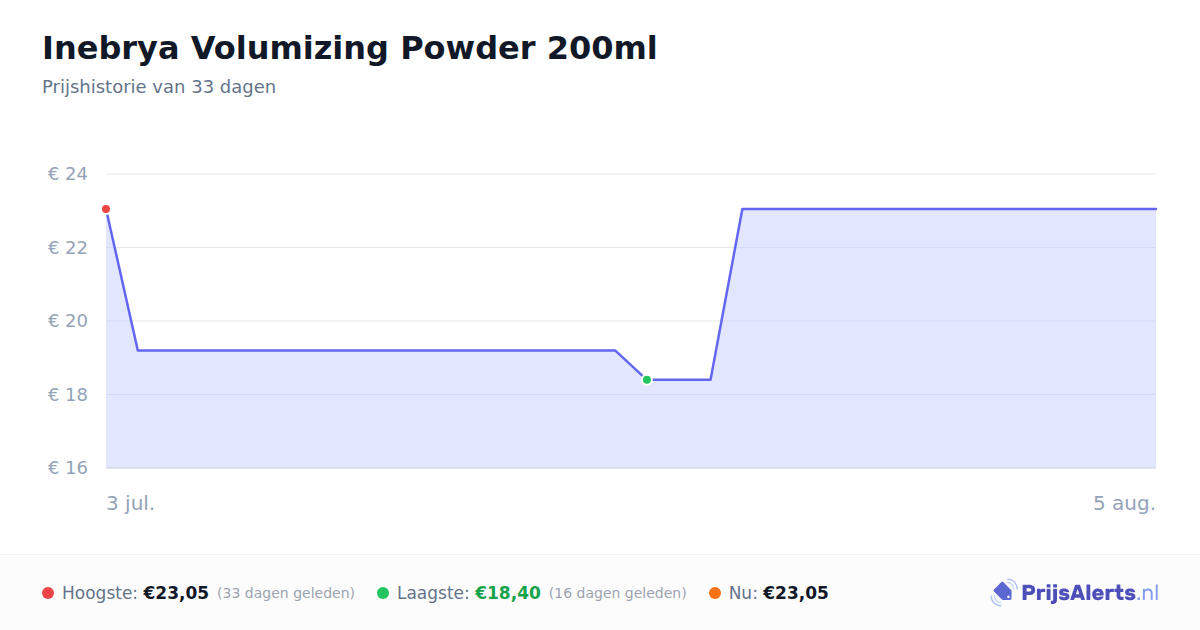This screenshot has height=630, width=1200.
Task: Click the Hoogste price €23,05 value
Action: tap(176, 593)
